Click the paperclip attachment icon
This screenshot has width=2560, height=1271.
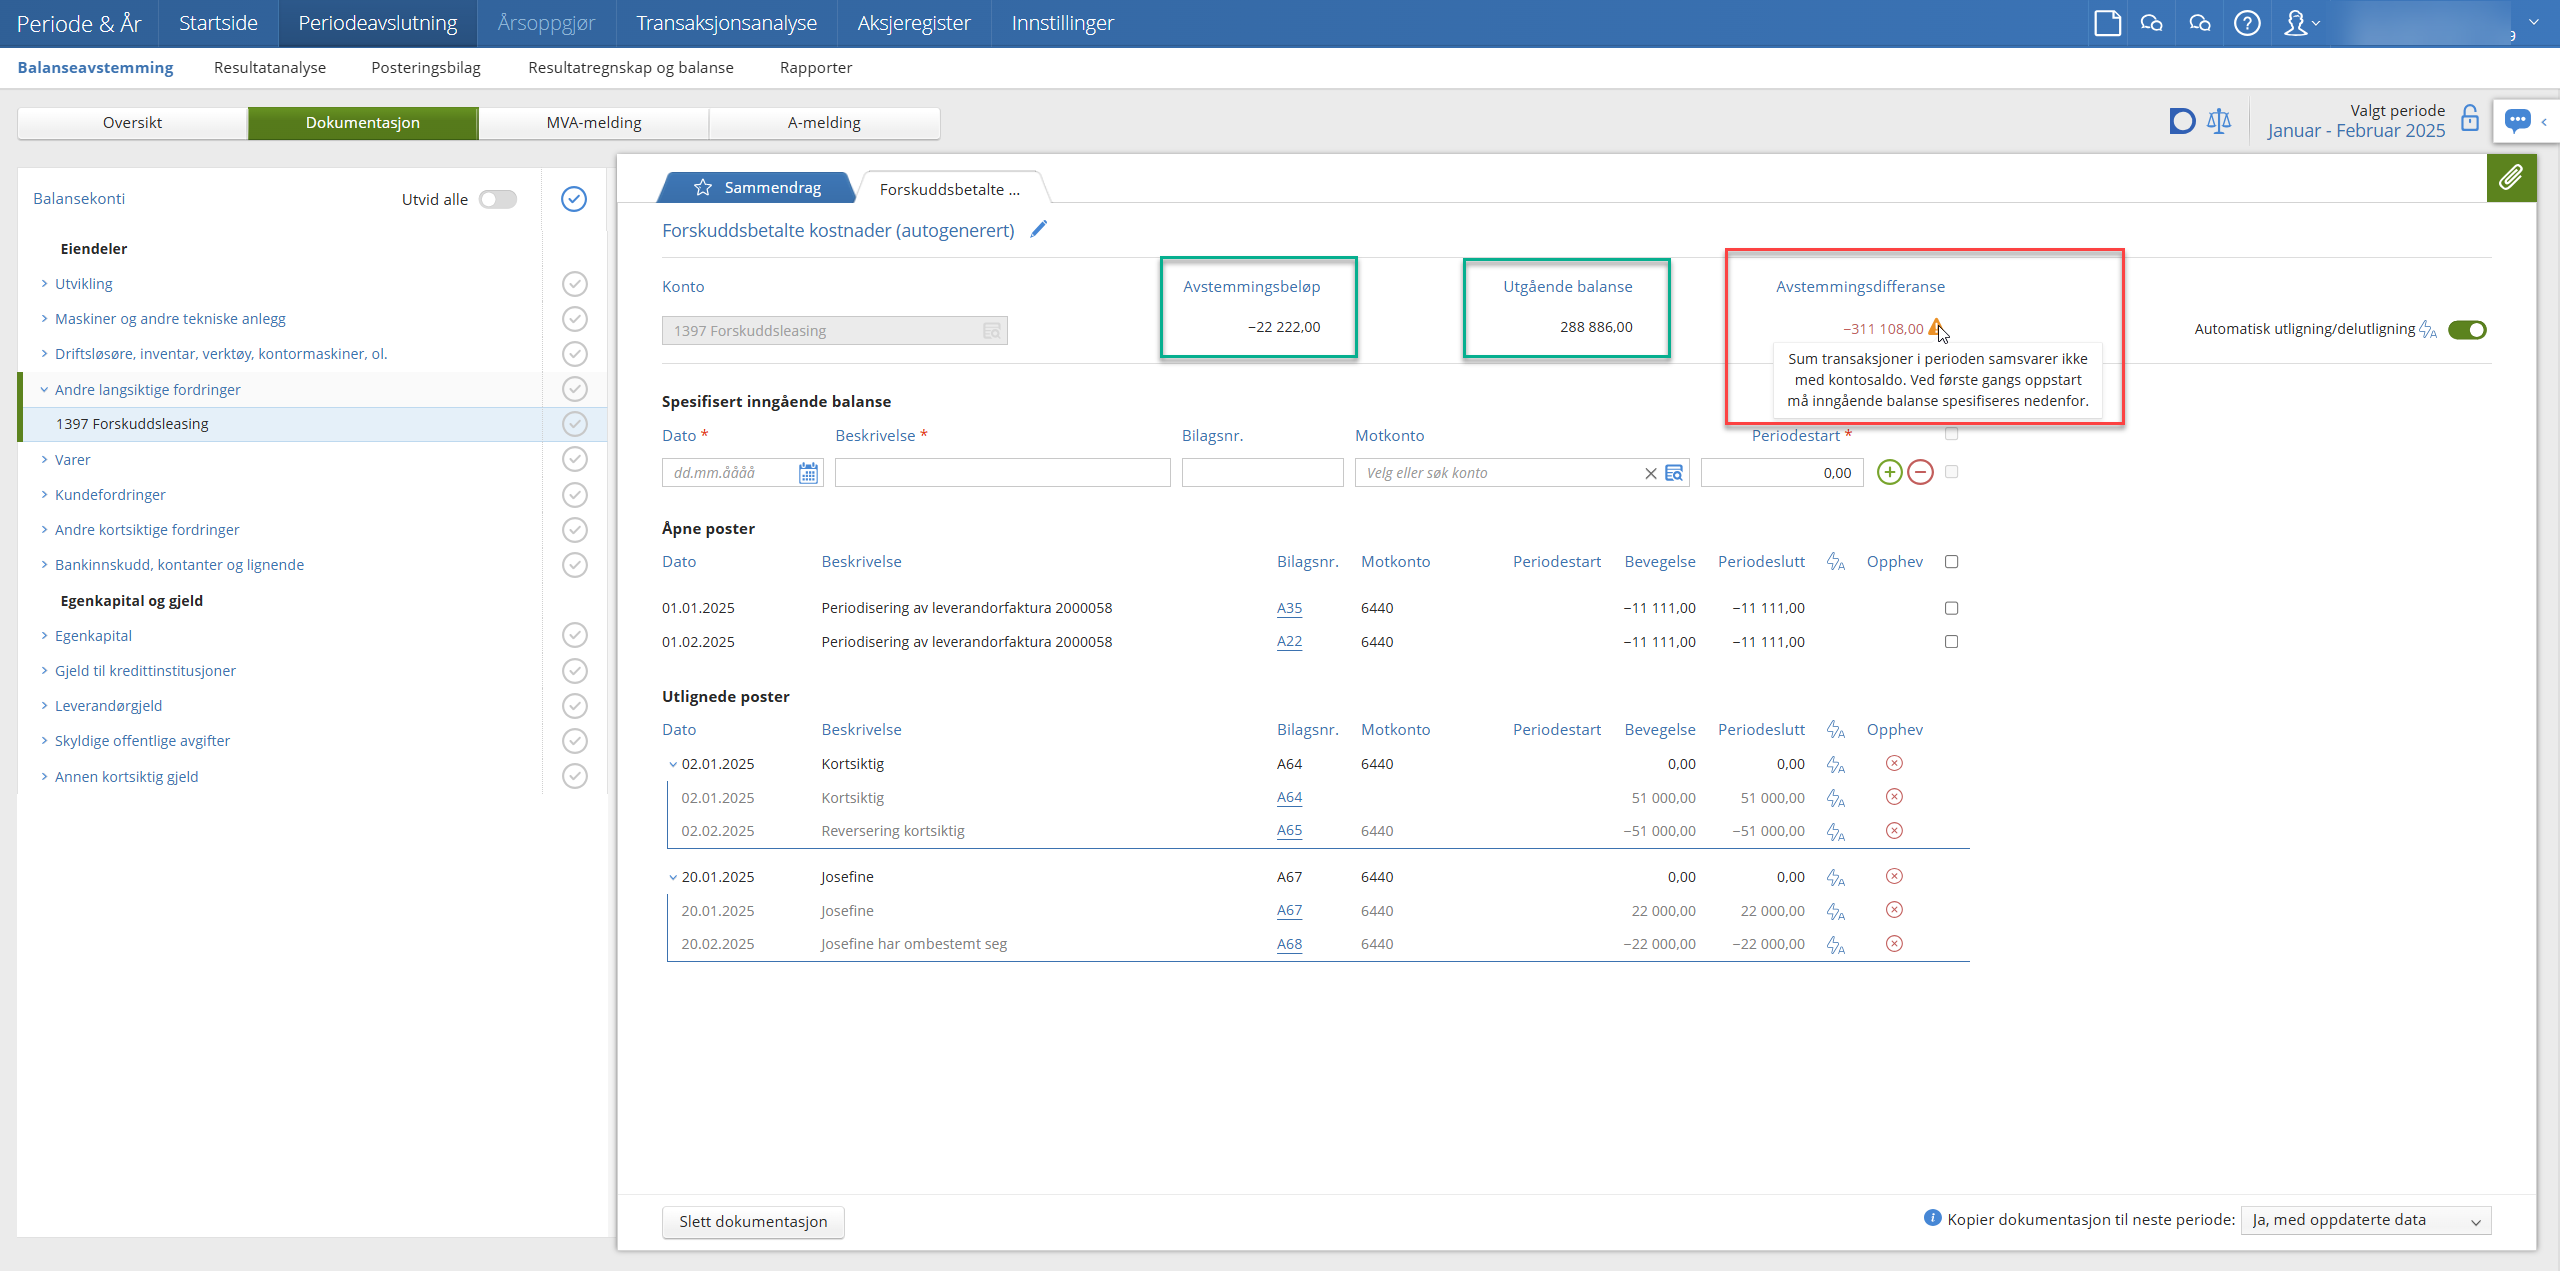click(2510, 178)
